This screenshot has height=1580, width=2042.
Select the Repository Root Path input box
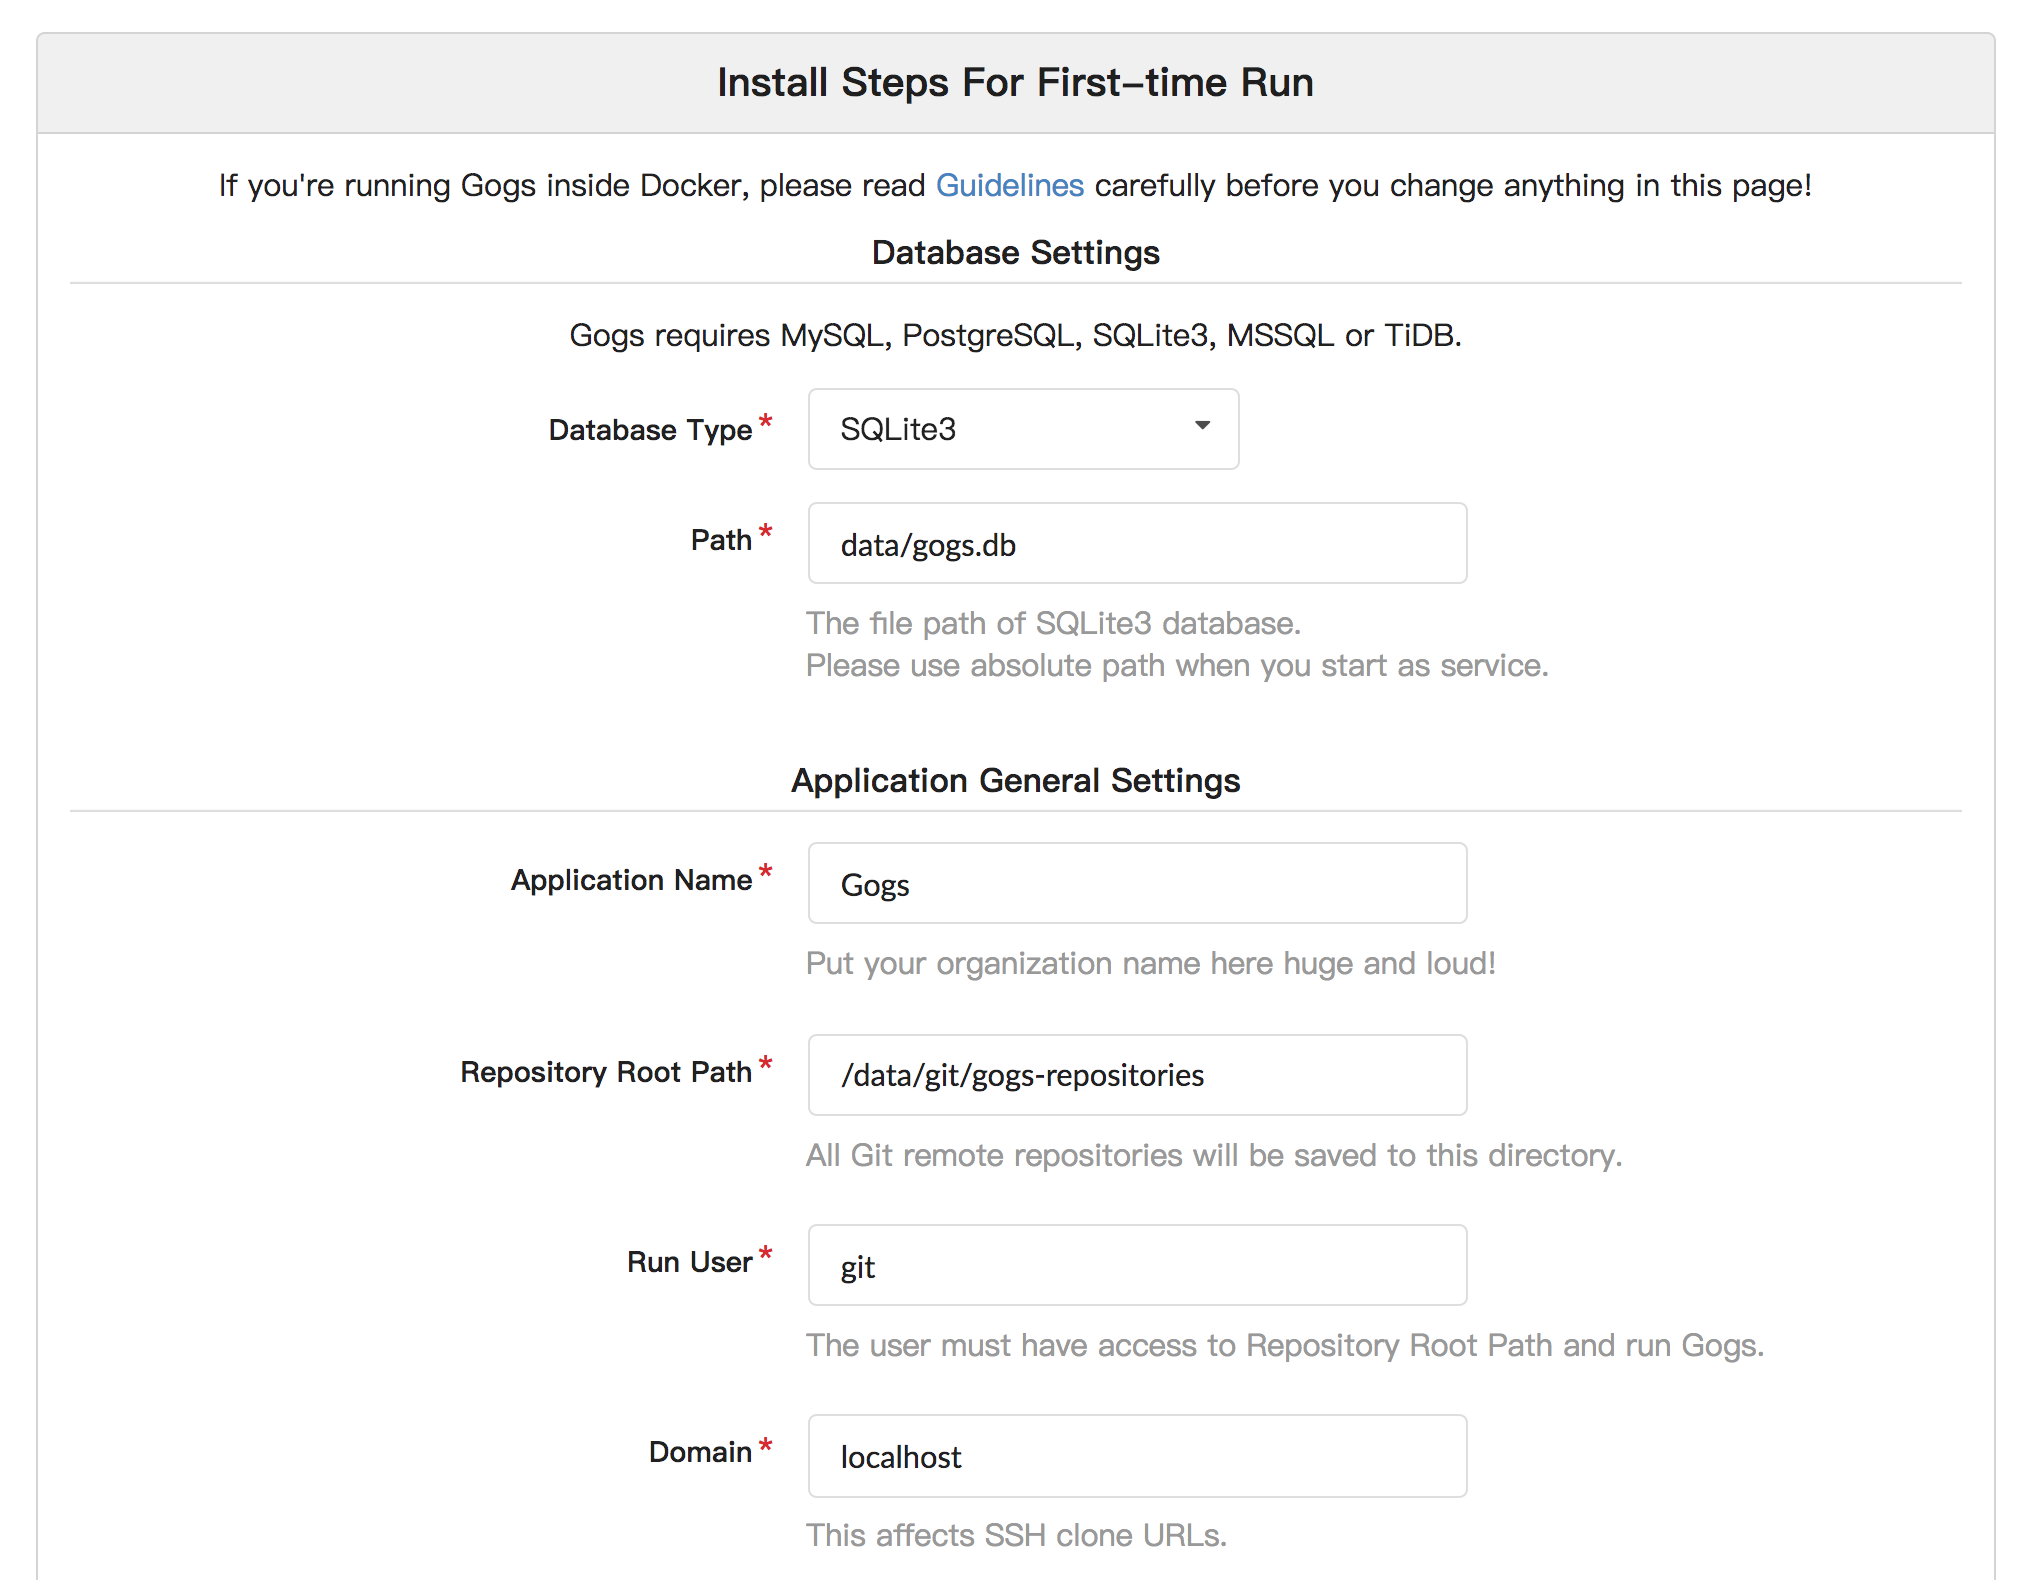[1137, 1075]
